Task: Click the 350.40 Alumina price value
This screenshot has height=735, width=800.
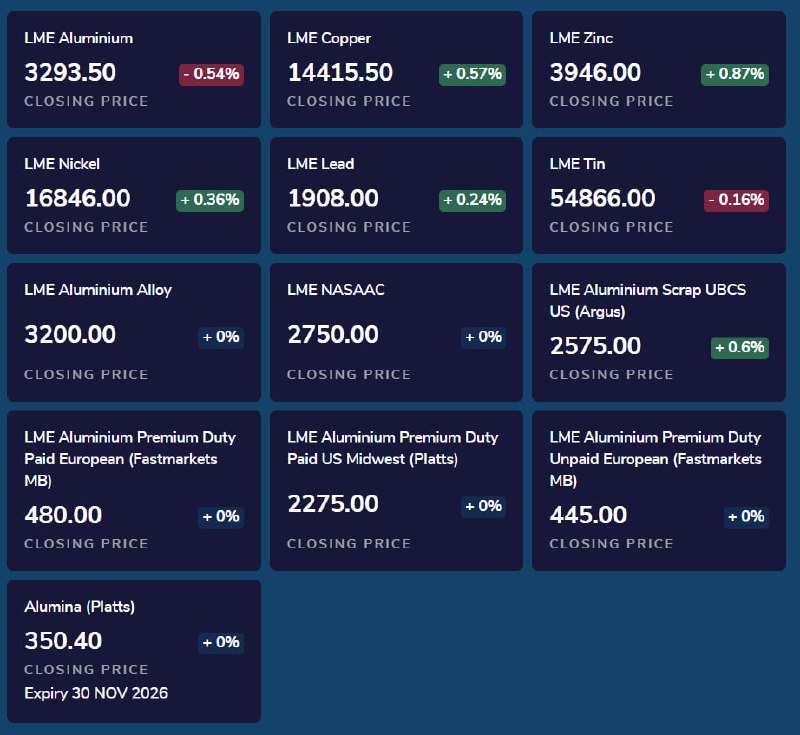Action: 63,641
